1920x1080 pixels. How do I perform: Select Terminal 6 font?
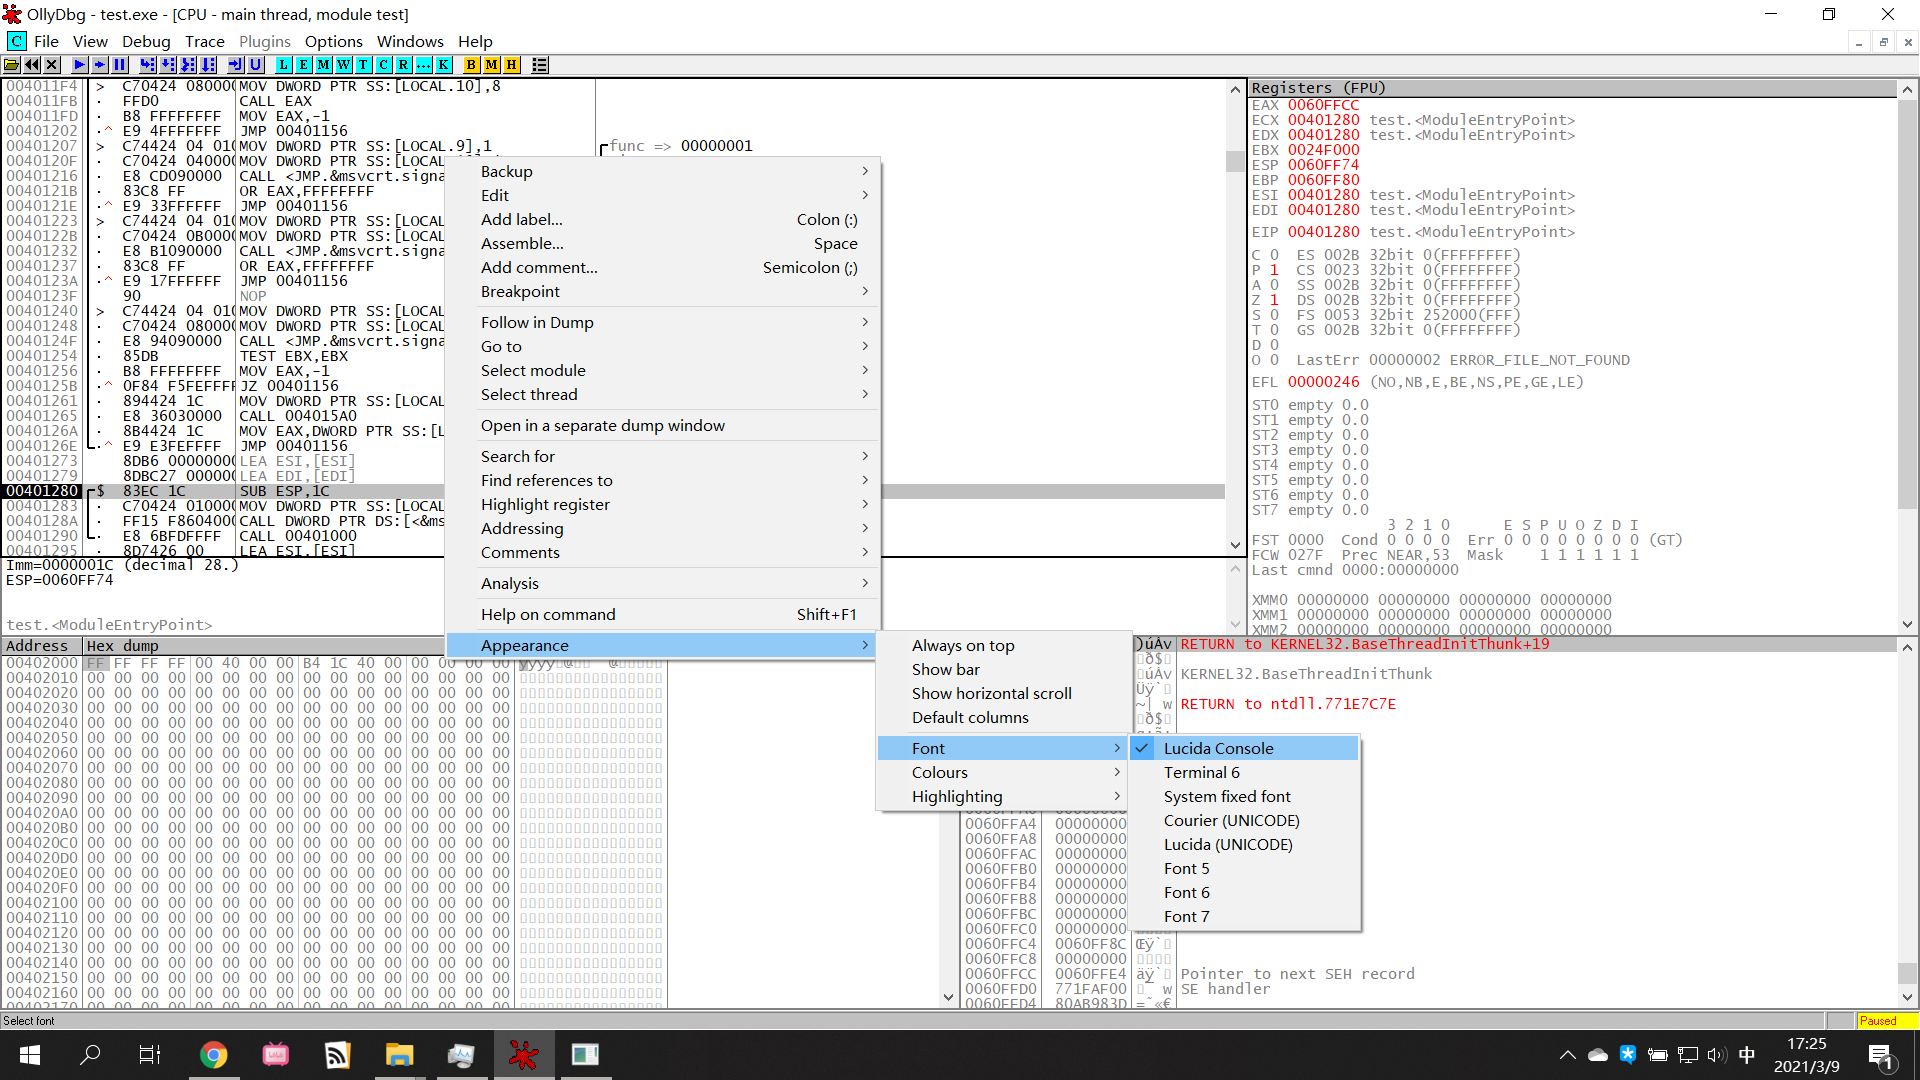pyautogui.click(x=1201, y=773)
